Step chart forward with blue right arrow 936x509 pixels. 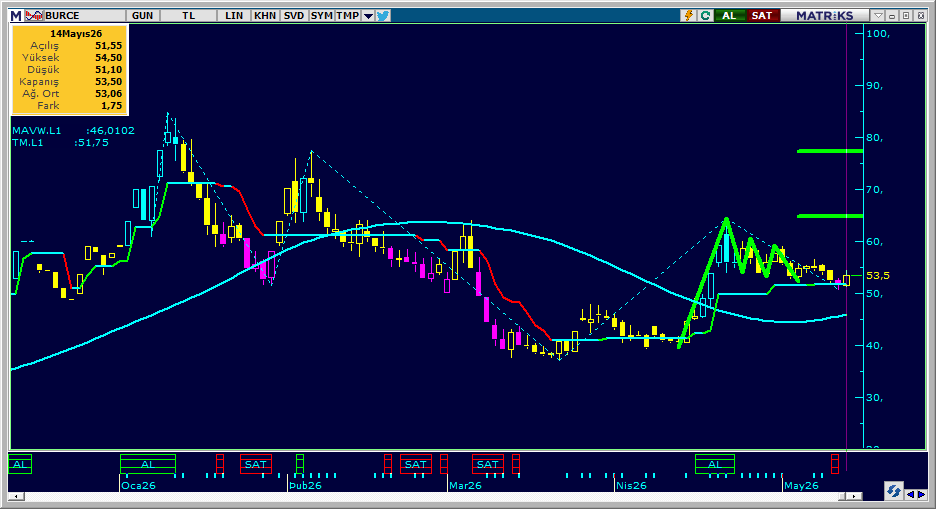point(921,494)
